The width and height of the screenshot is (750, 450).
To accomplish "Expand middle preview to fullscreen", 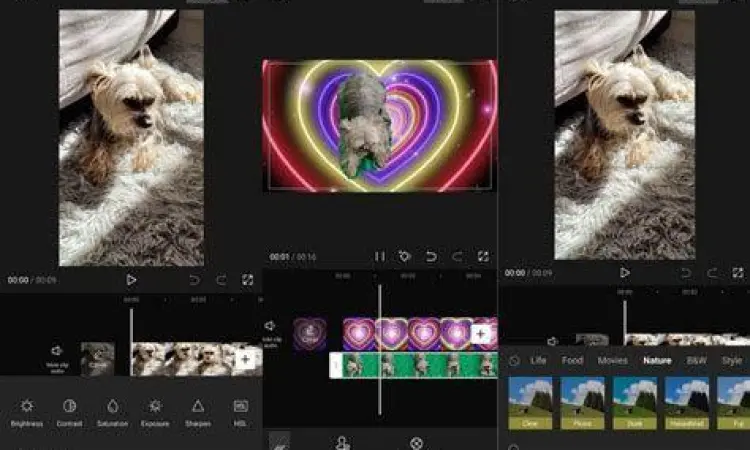I will pos(483,257).
